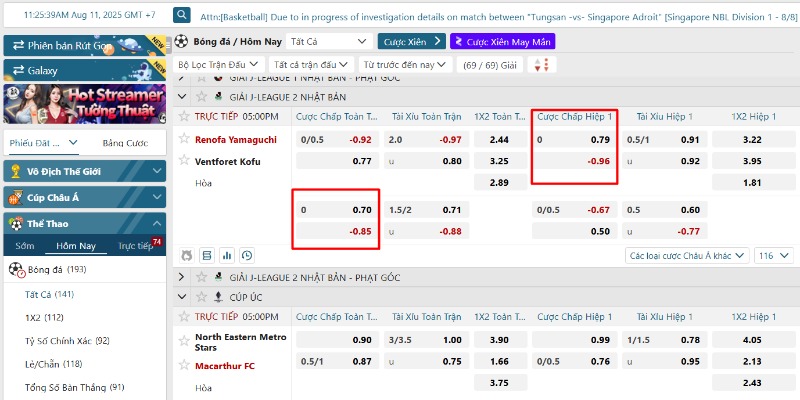Click the scoreboard icon next to shirt icon
Image resolution: width=800 pixels, height=400 pixels.
[207, 255]
